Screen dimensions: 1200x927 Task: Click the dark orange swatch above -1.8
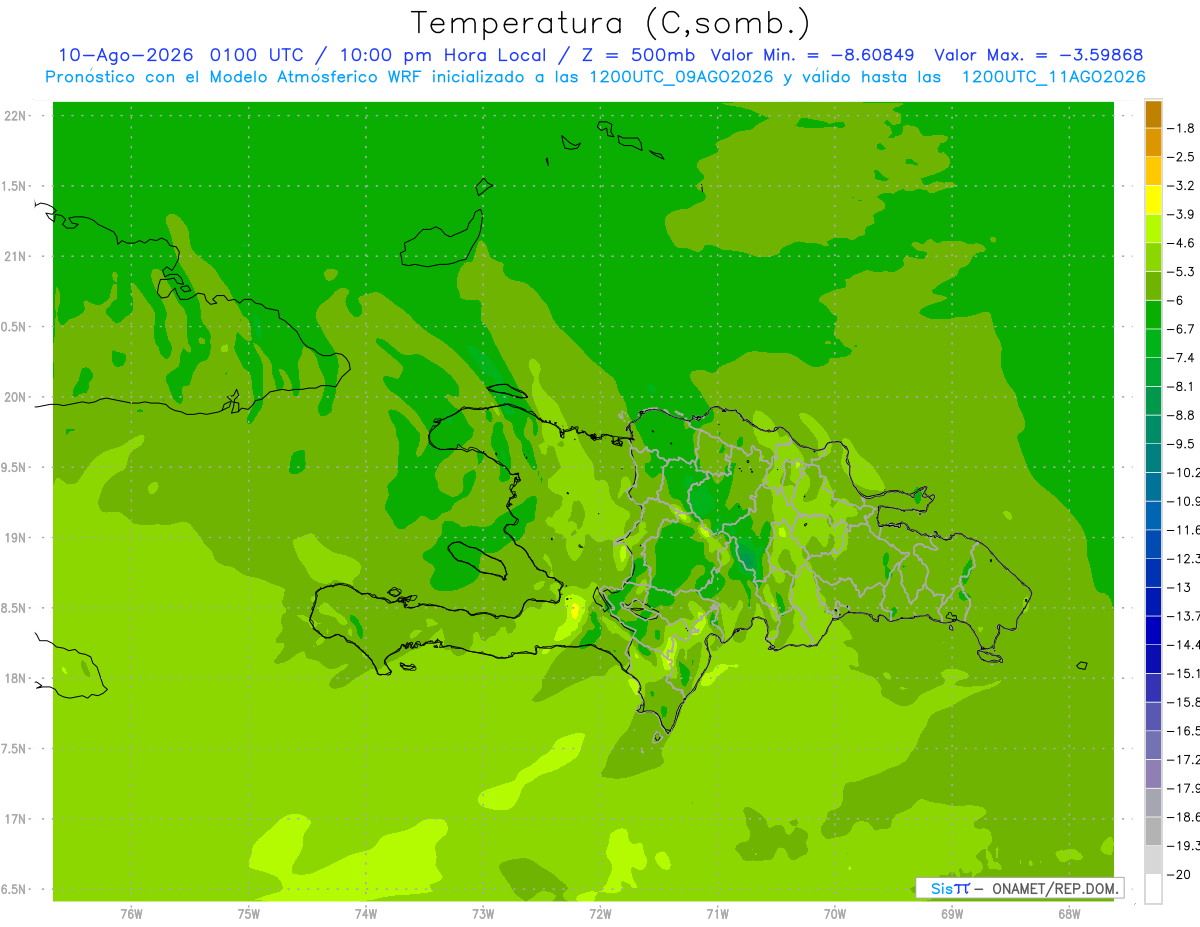point(1153,114)
